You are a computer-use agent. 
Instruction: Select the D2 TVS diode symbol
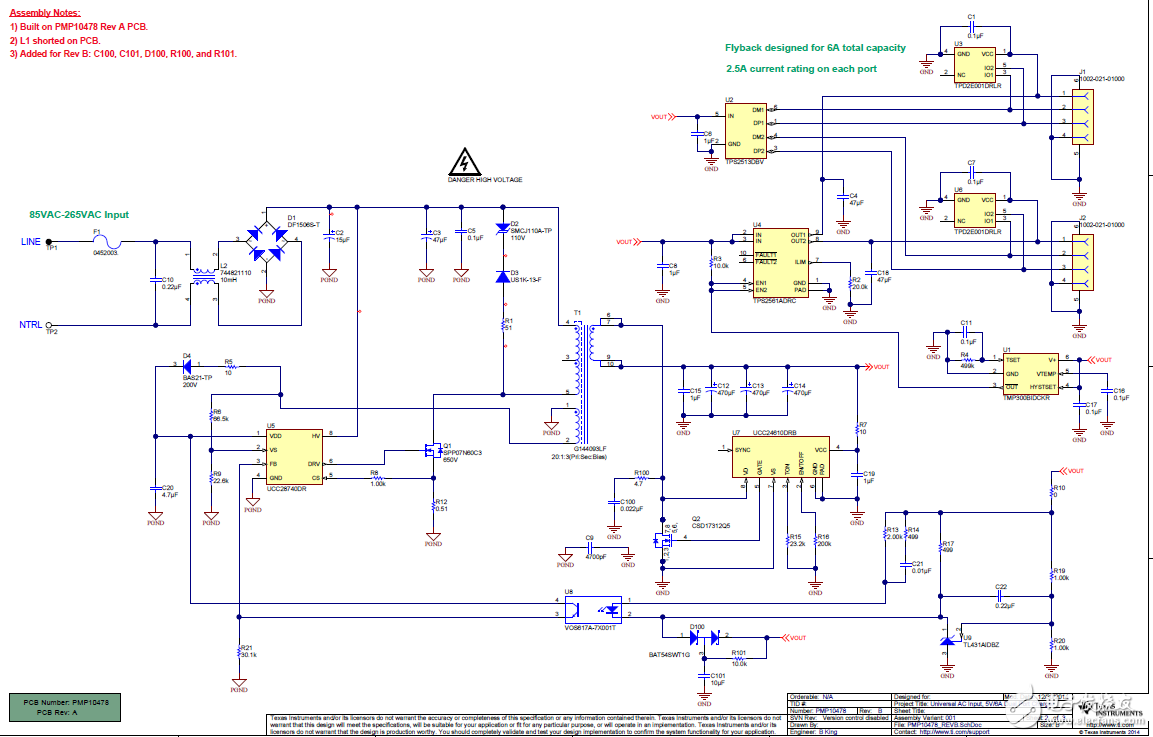pos(501,230)
